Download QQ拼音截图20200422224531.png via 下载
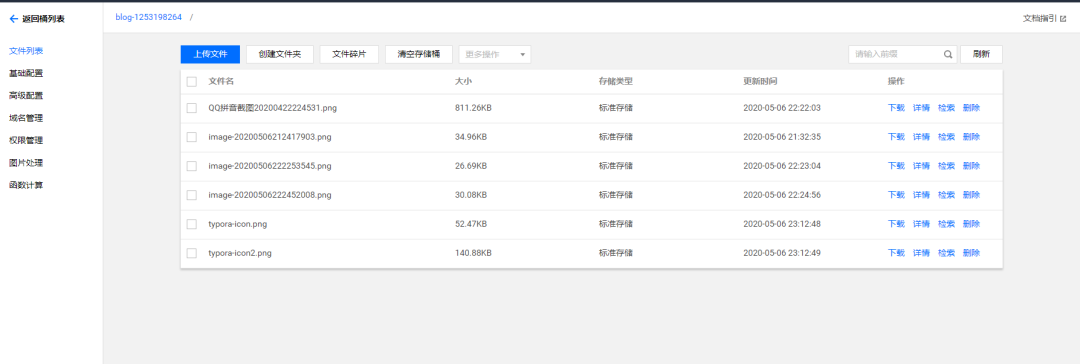 pyautogui.click(x=896, y=108)
